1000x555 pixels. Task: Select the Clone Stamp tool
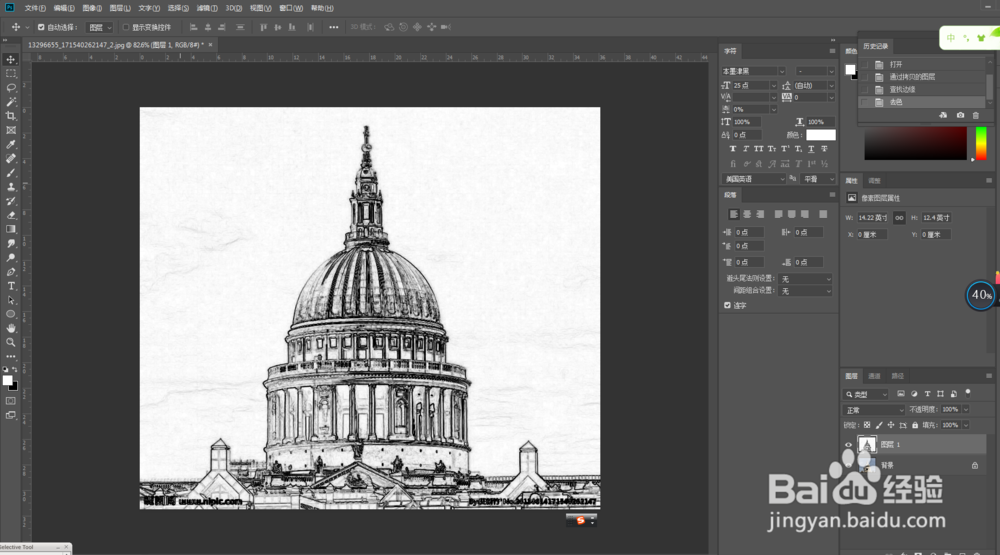pos(11,186)
